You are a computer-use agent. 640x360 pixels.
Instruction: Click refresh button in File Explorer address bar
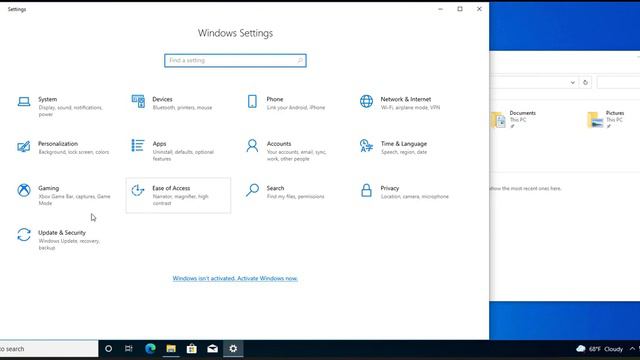pyautogui.click(x=585, y=82)
